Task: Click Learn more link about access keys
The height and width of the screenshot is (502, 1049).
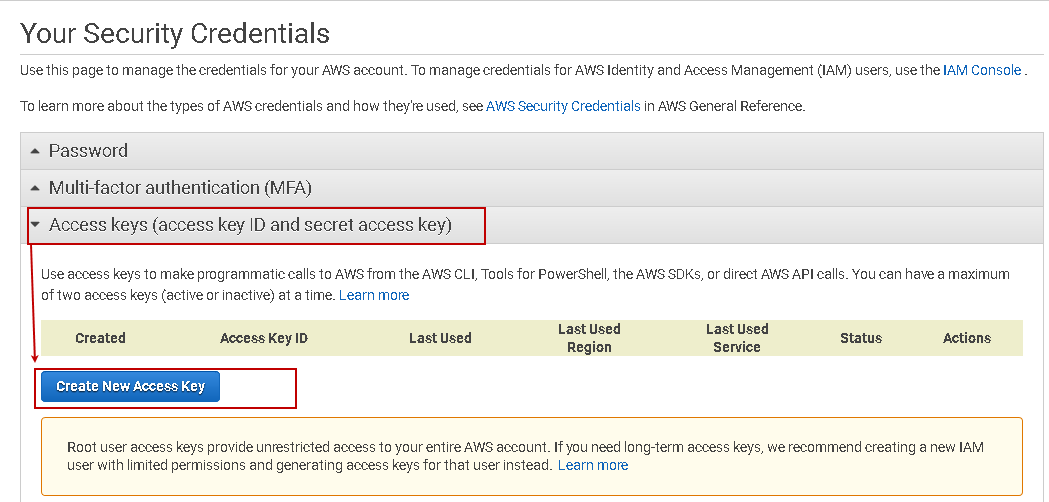Action: (x=374, y=295)
